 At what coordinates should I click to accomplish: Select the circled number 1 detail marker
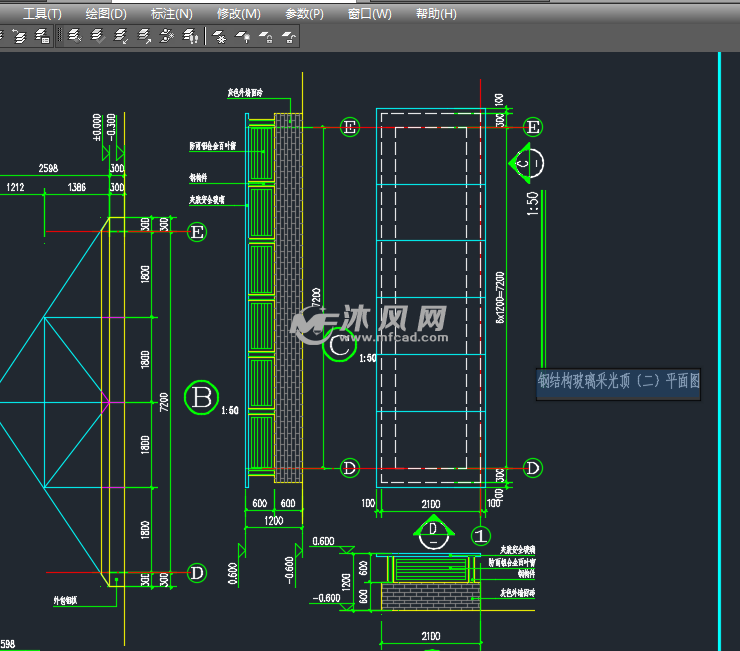tap(481, 536)
